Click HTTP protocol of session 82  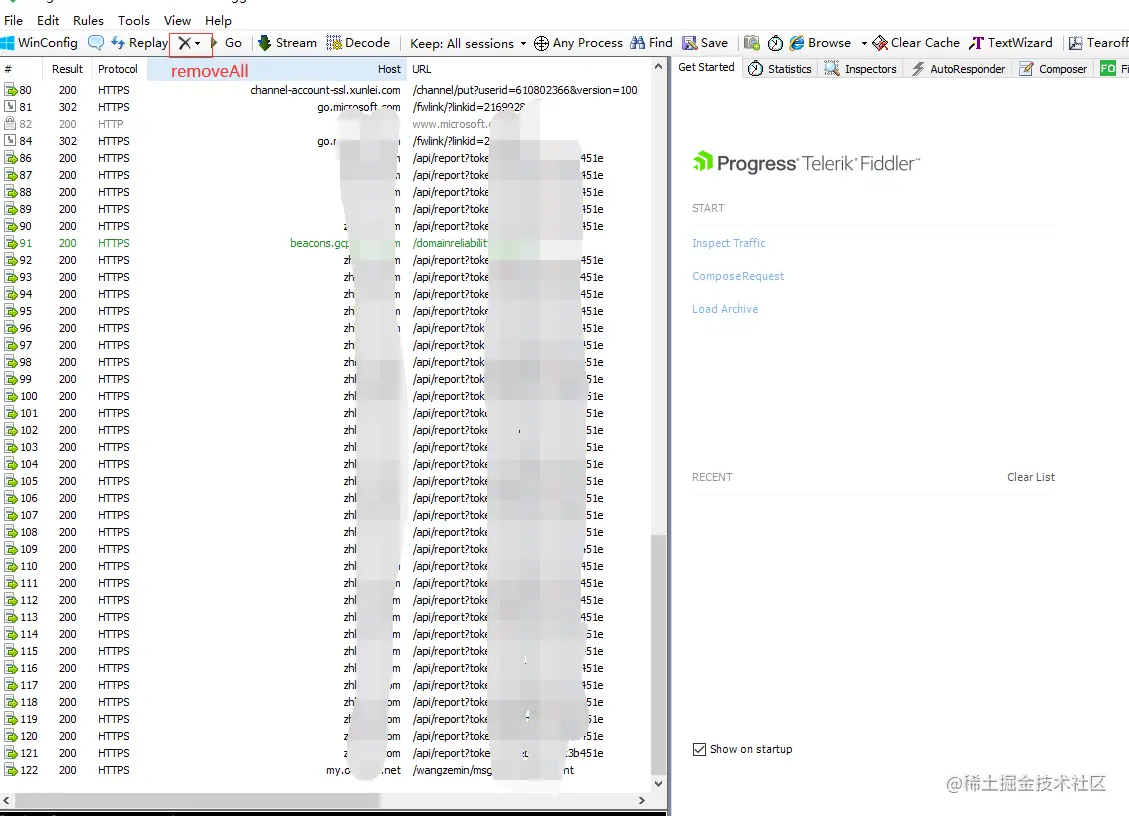pos(111,124)
